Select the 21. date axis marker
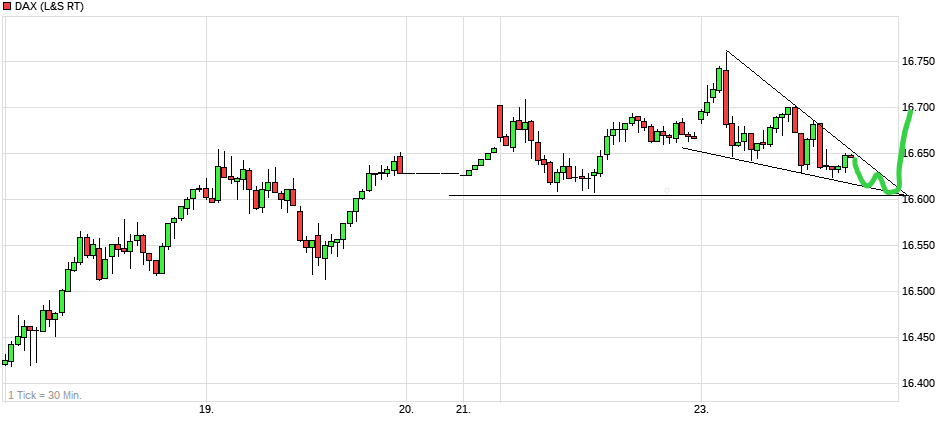The image size is (940, 435). coord(463,410)
